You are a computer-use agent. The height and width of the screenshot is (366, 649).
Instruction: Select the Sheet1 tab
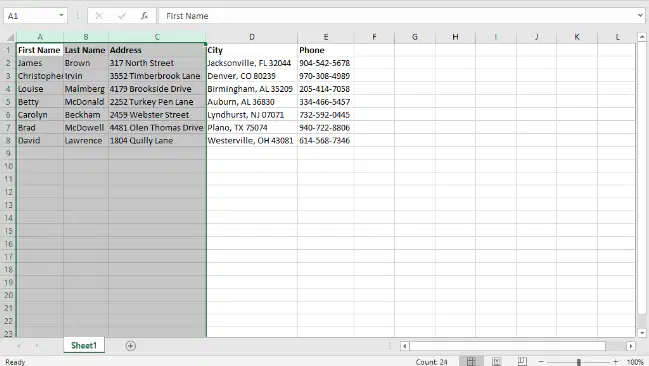click(84, 345)
